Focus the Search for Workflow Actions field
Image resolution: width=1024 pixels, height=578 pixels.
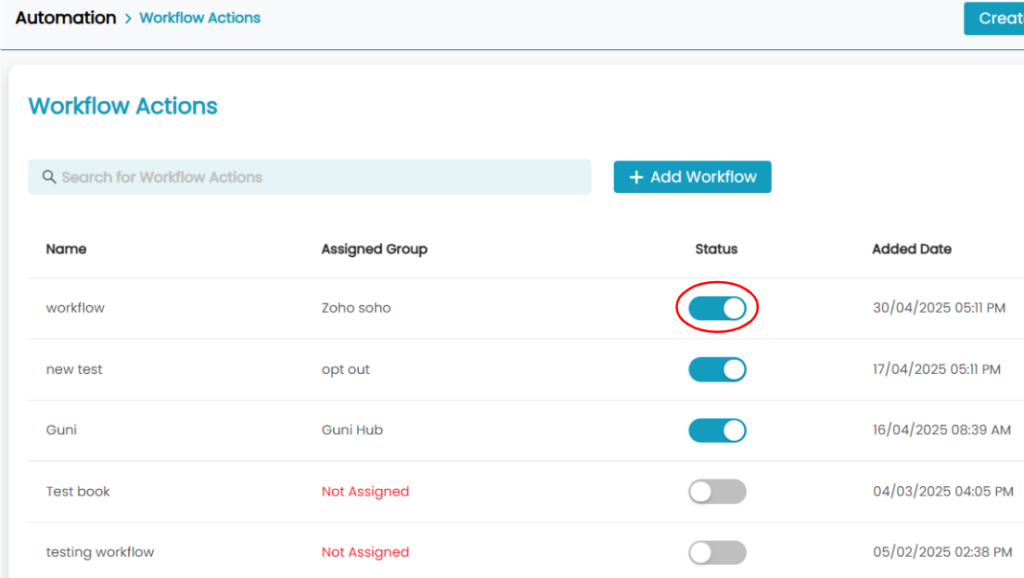[310, 177]
